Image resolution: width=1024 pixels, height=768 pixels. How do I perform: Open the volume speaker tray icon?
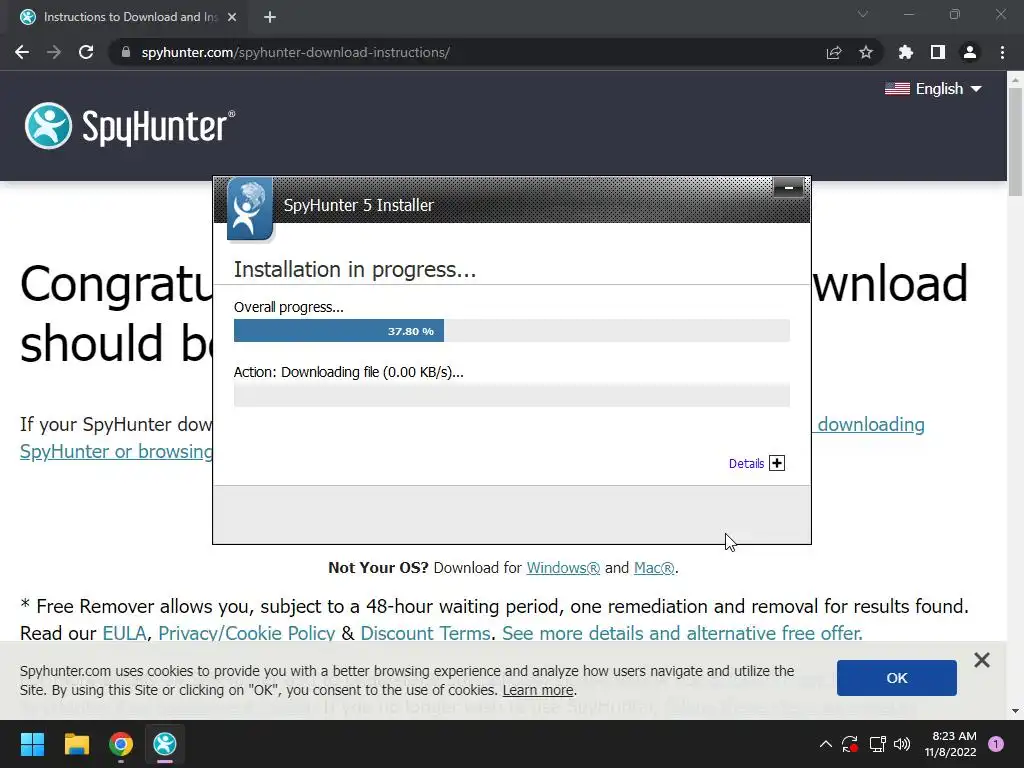[902, 744]
